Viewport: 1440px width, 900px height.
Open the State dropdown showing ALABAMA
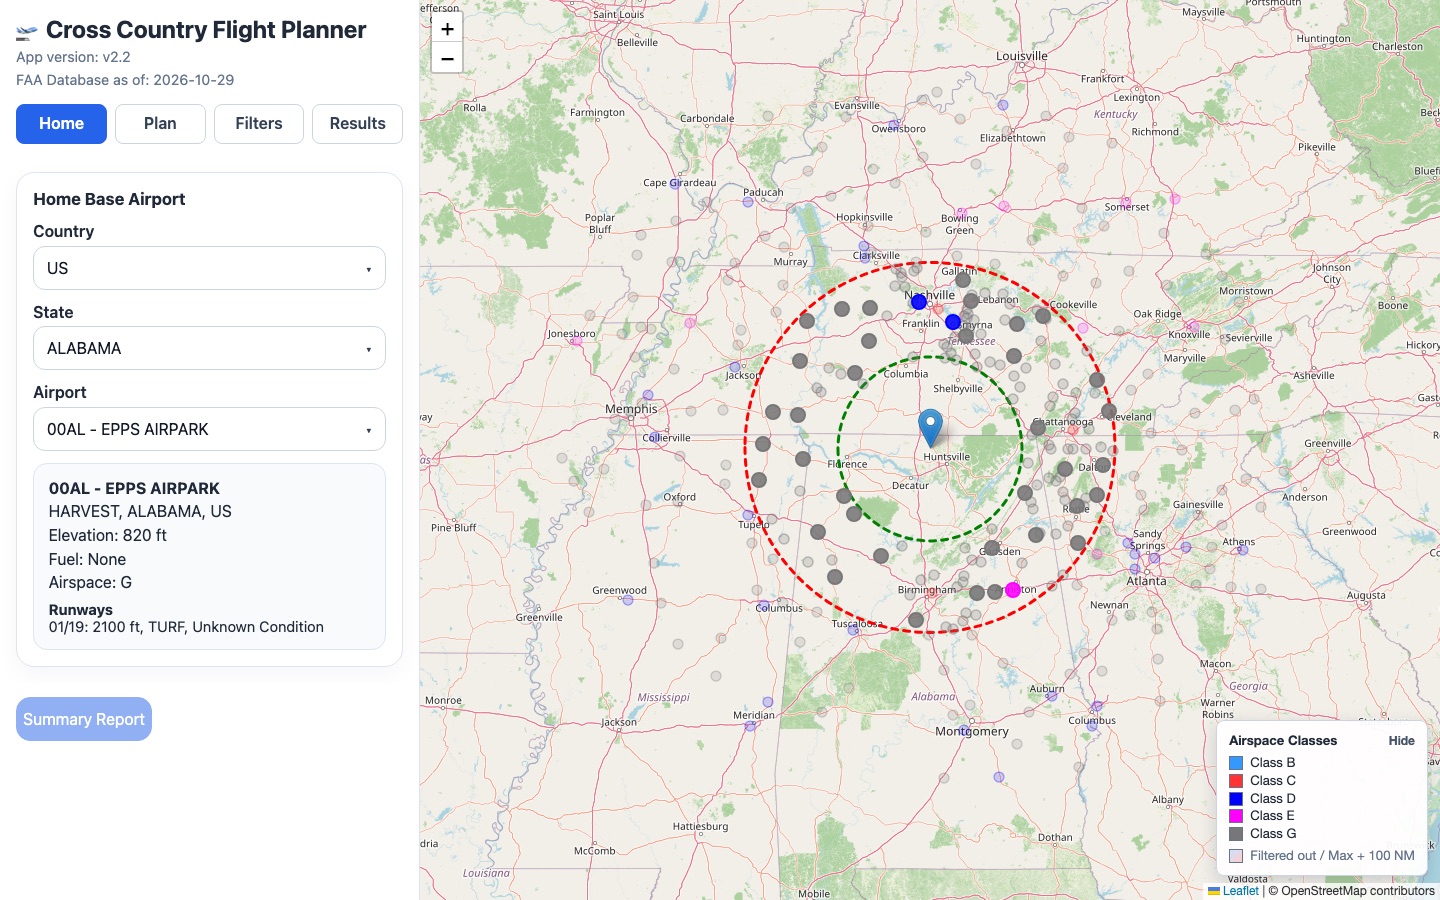point(209,348)
